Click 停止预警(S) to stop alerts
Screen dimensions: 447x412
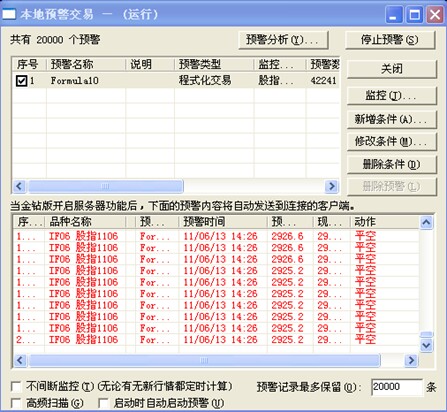point(390,40)
